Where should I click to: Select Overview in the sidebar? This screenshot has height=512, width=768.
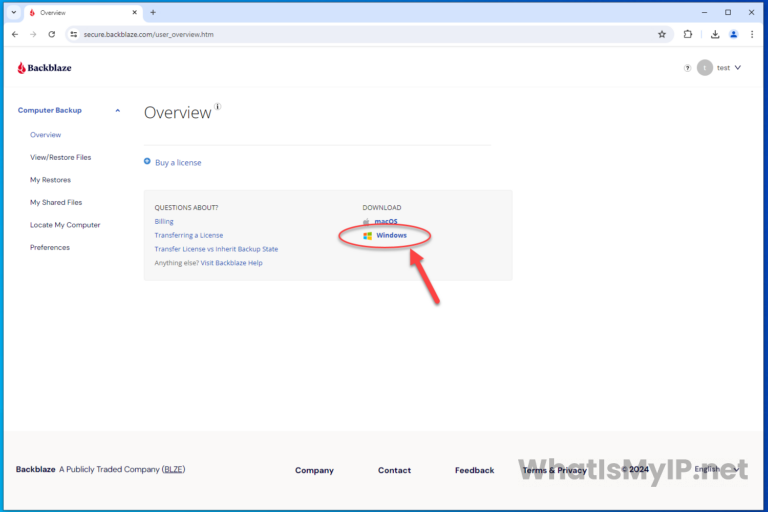click(46, 135)
